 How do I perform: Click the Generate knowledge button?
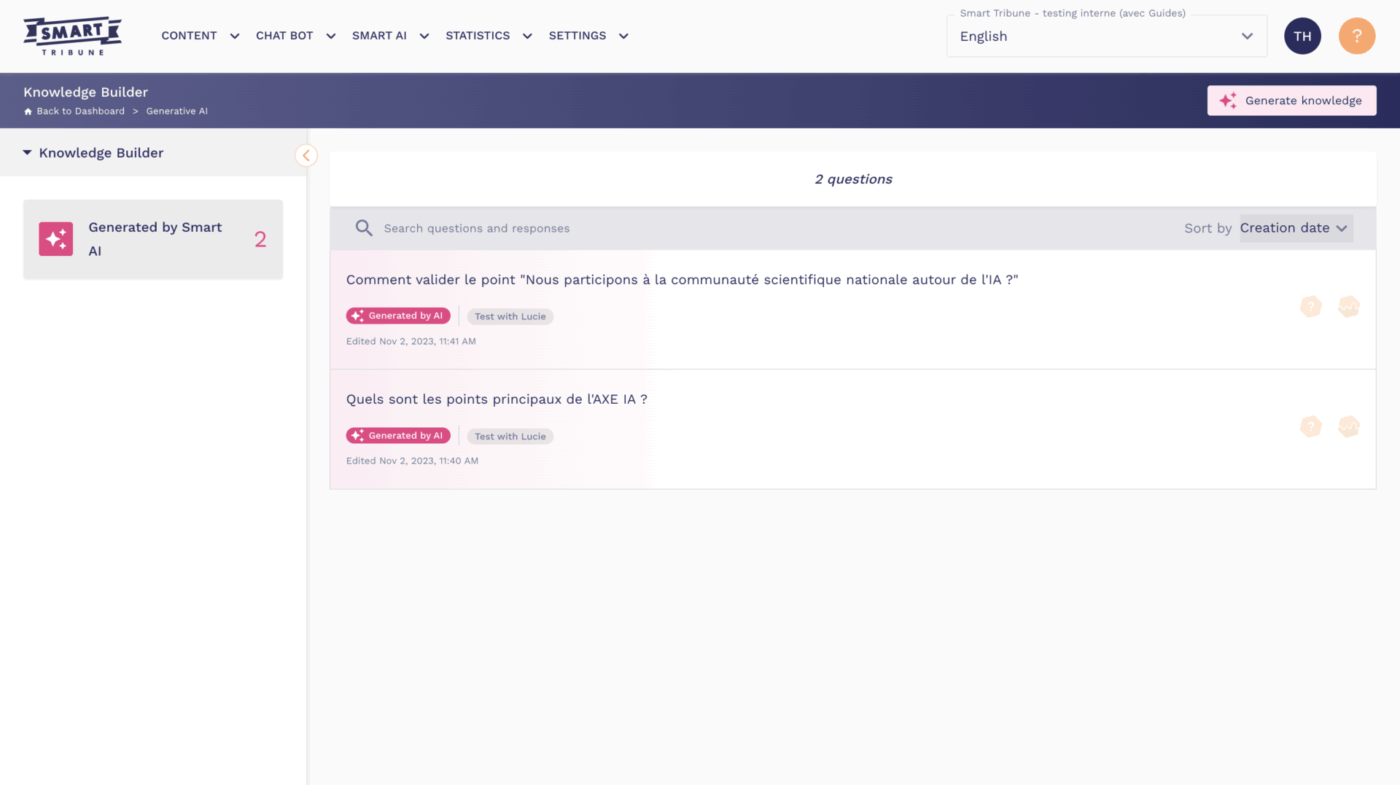pyautogui.click(x=1291, y=100)
